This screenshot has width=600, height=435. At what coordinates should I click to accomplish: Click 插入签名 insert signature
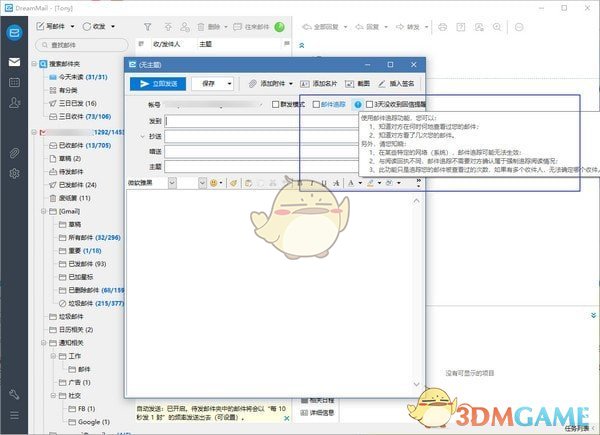pyautogui.click(x=399, y=84)
